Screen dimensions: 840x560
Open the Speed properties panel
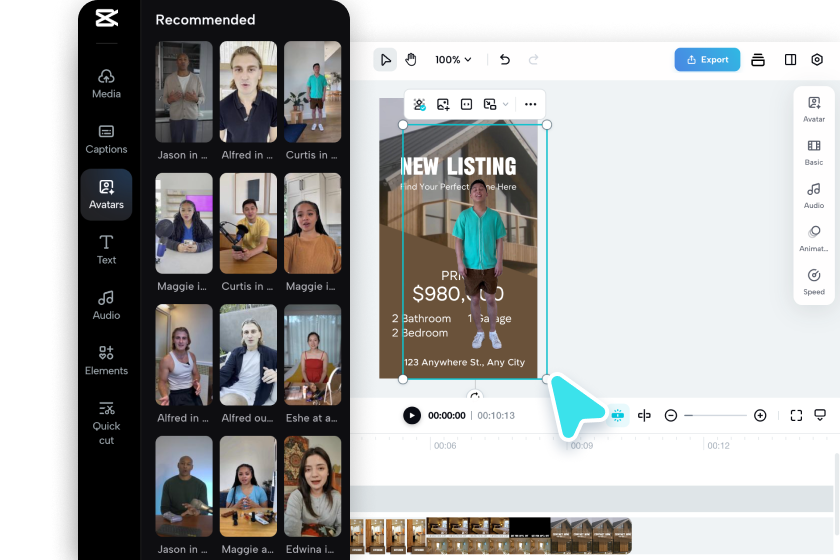814,282
